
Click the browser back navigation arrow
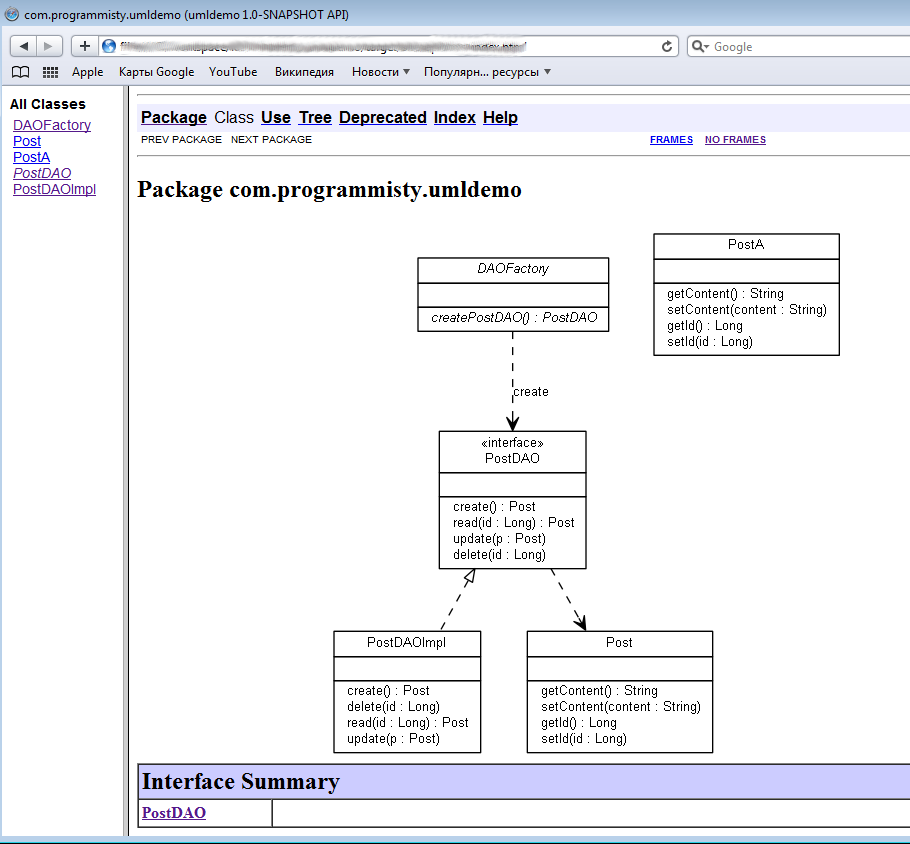[x=22, y=45]
